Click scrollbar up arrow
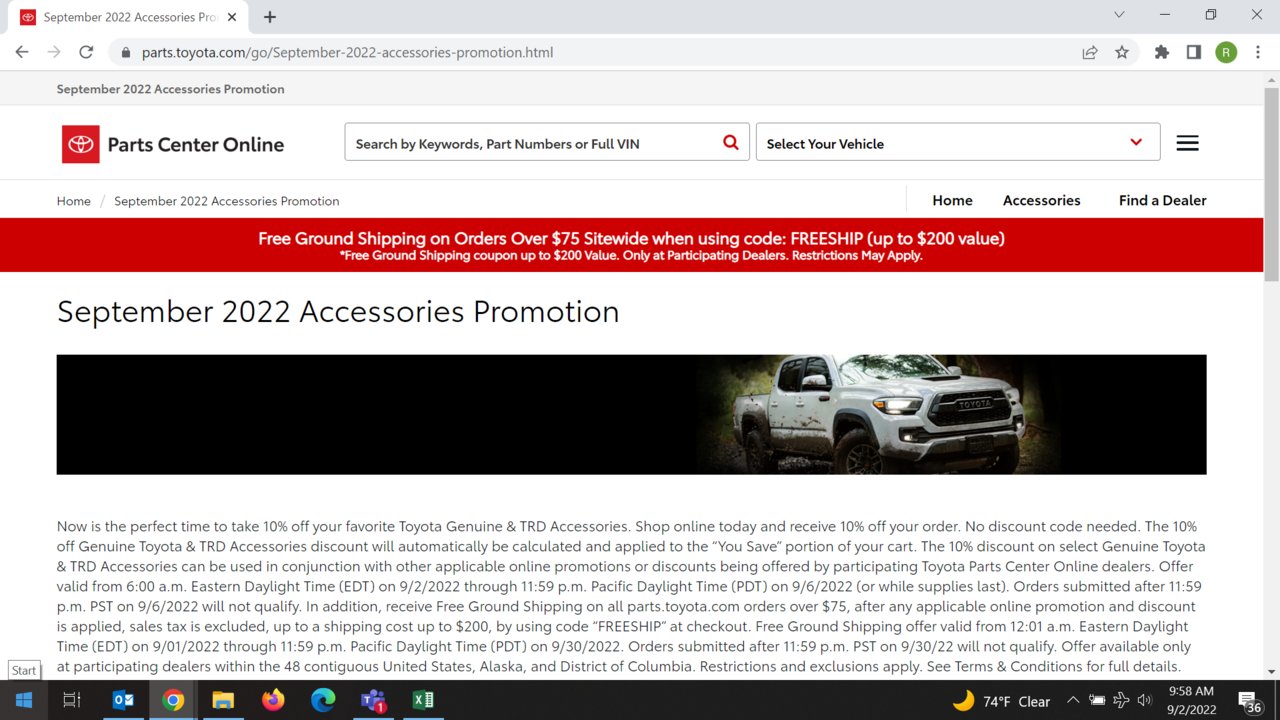1280x720 pixels. click(x=1271, y=79)
